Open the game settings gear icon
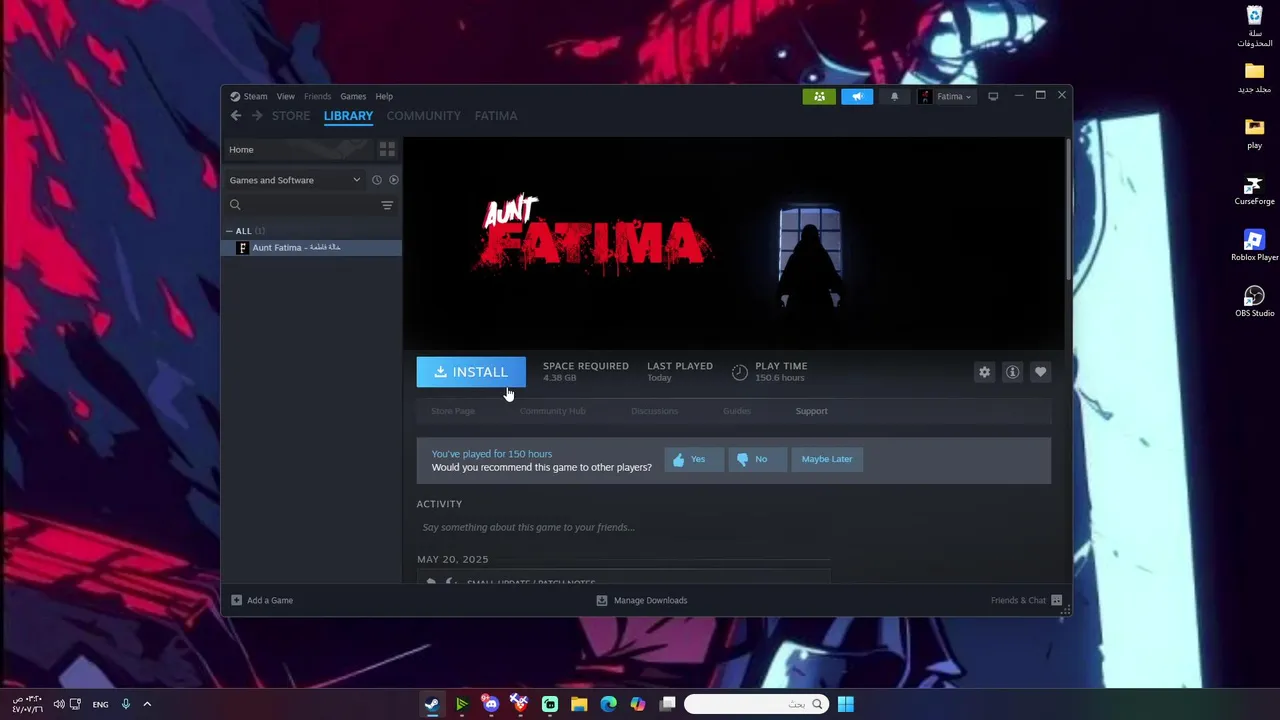The height and width of the screenshot is (720, 1280). coord(985,372)
